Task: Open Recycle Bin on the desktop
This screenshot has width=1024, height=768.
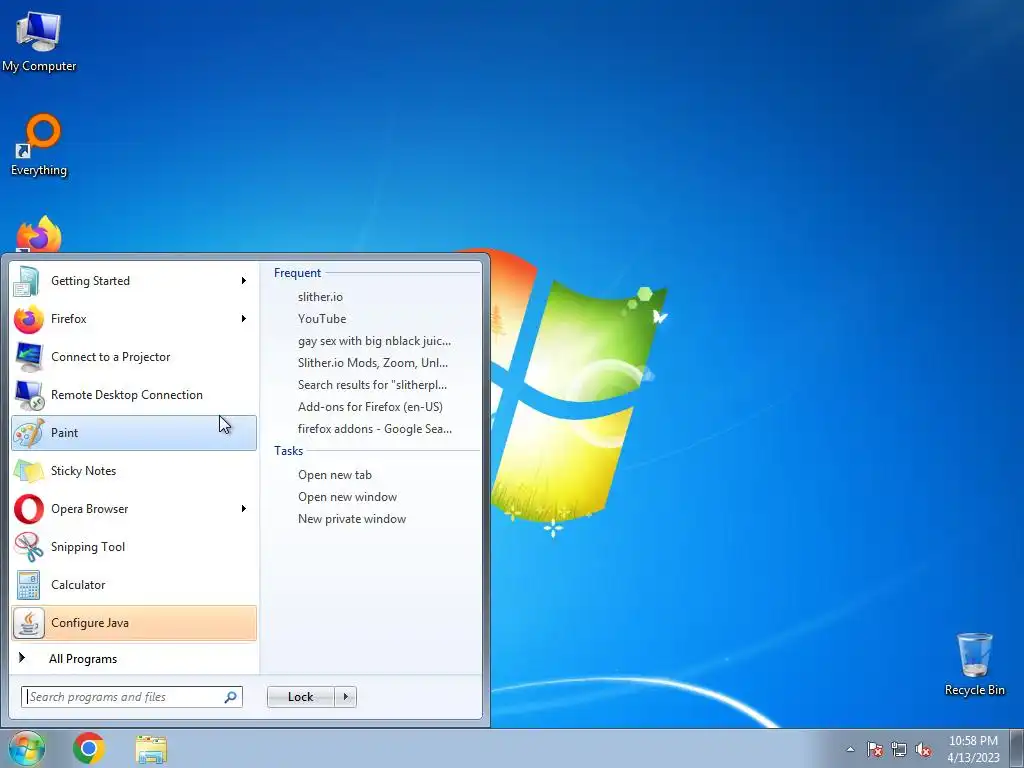Action: (x=974, y=664)
